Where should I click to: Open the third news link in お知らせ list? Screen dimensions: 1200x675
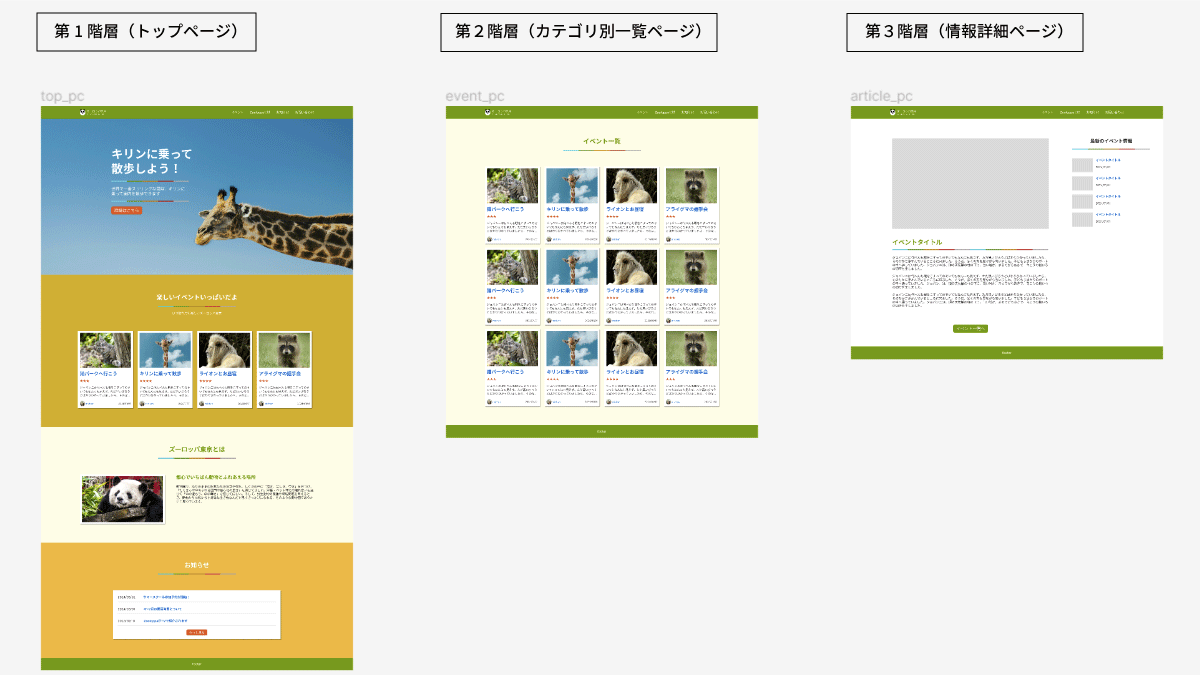click(165, 620)
